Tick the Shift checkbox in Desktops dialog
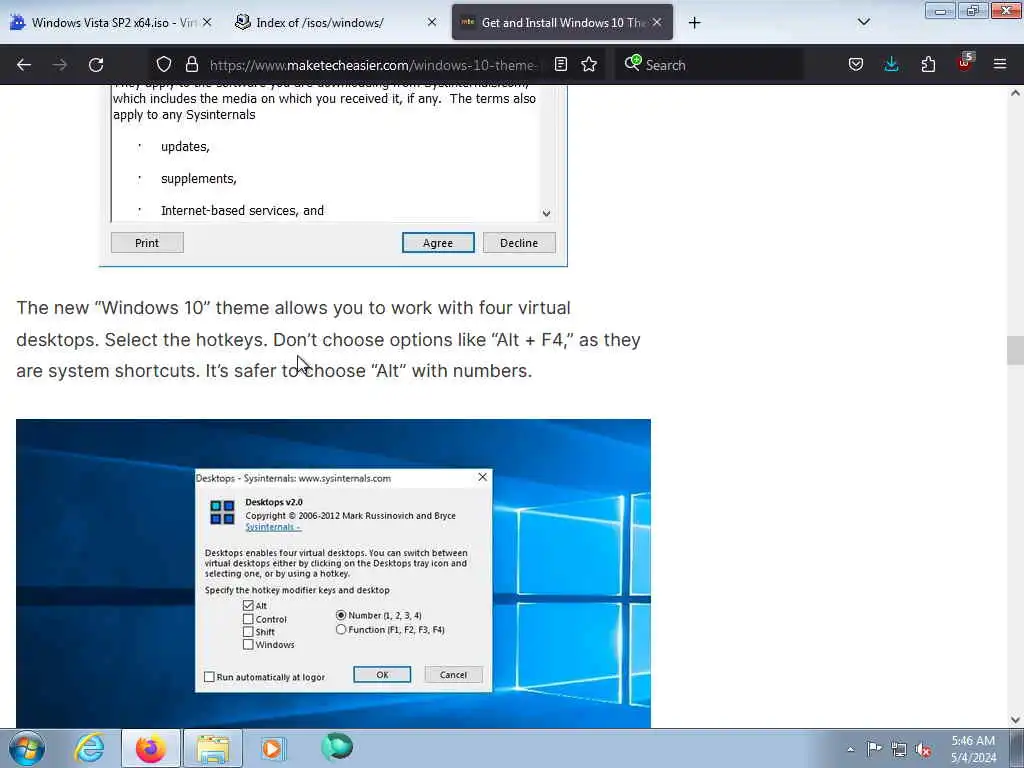Image resolution: width=1024 pixels, height=768 pixels. [248, 632]
